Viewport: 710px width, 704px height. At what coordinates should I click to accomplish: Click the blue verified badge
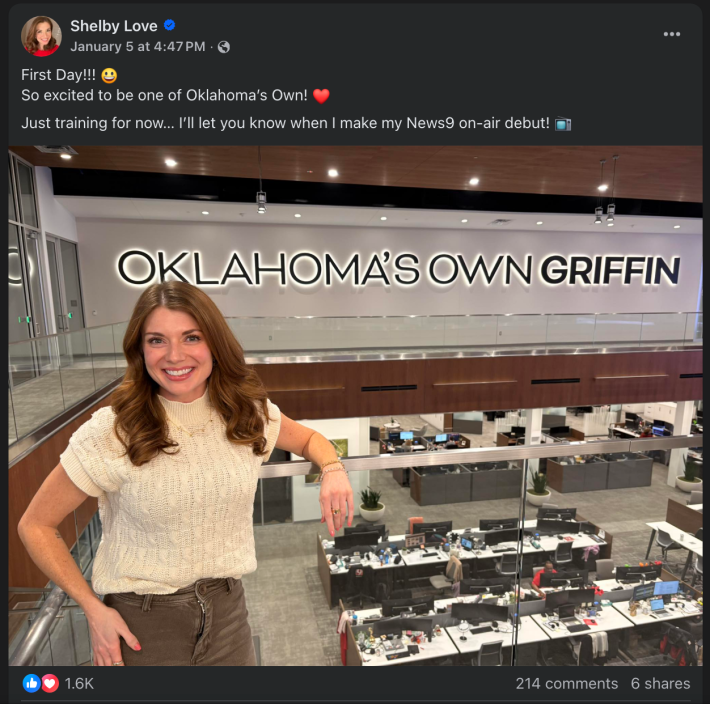click(x=169, y=25)
